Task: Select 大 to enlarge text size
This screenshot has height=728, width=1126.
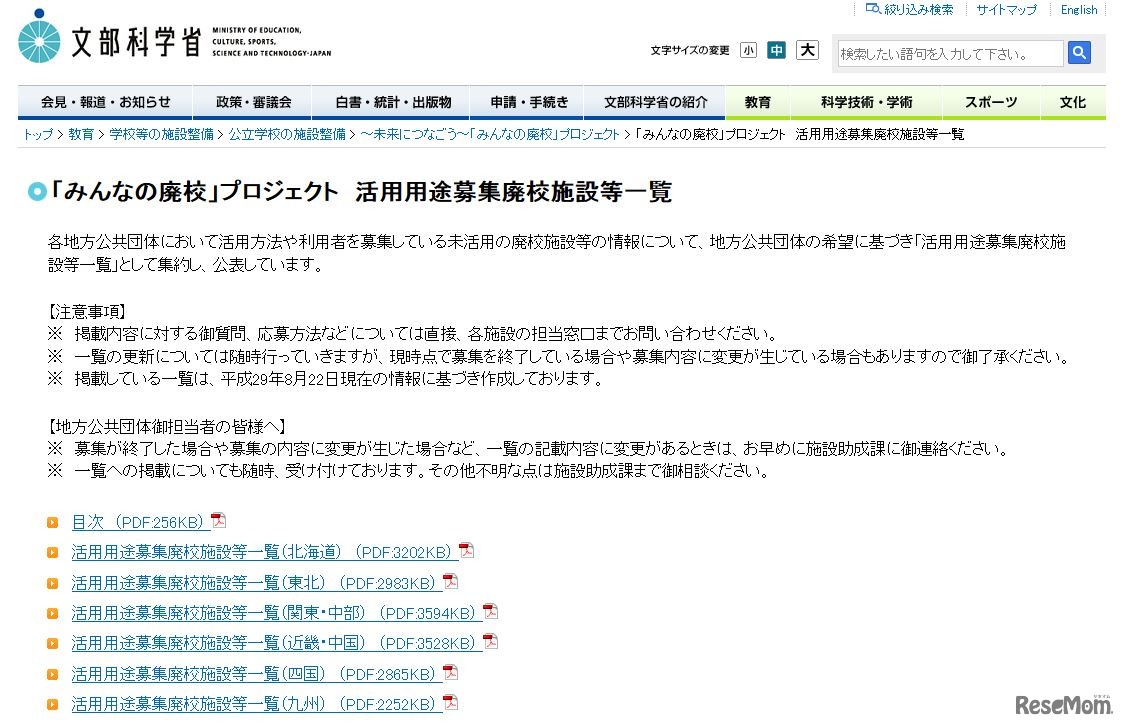Action: point(807,49)
